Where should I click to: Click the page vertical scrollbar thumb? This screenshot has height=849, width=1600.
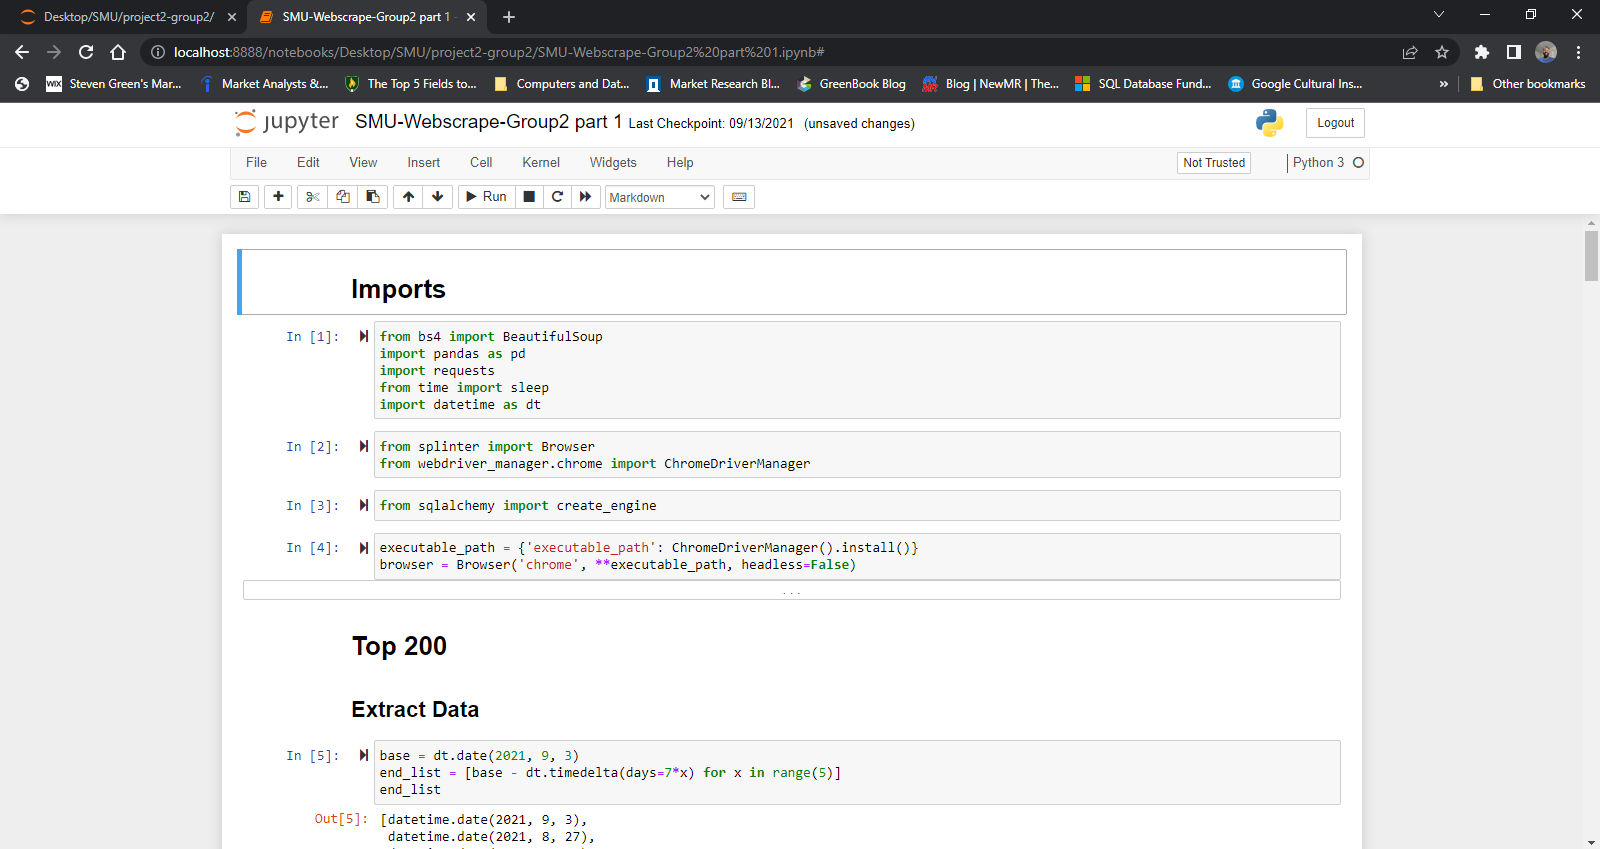coord(1591,256)
